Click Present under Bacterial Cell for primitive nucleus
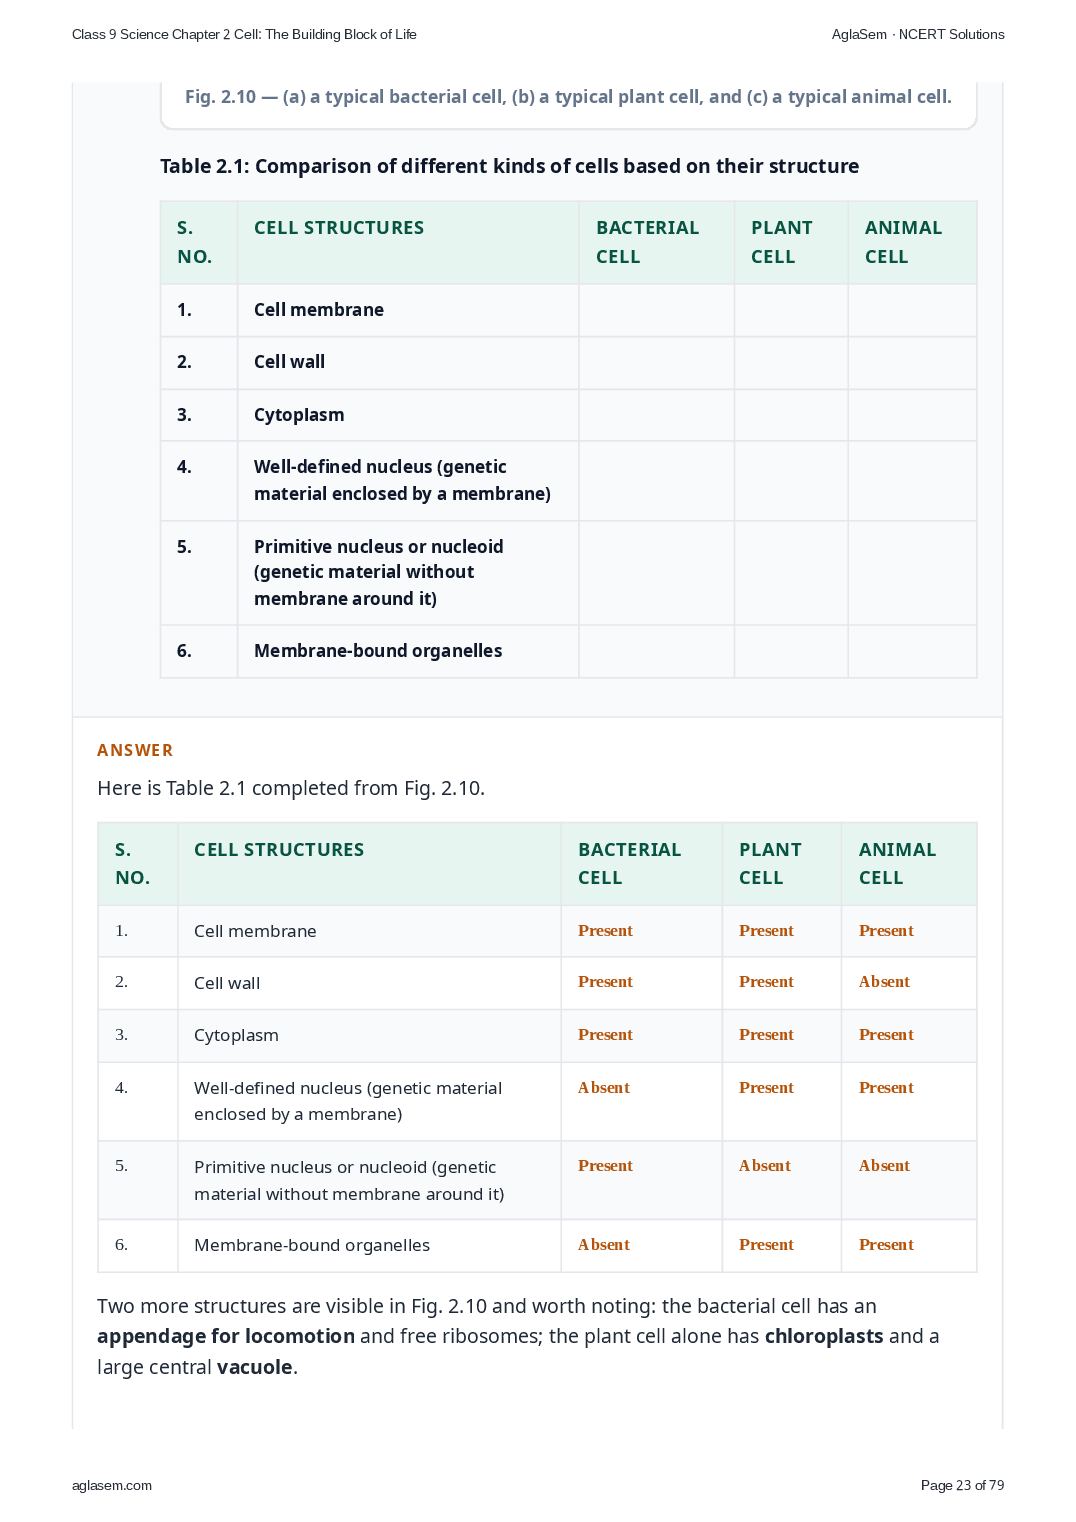This screenshot has height=1522, width=1076. 605,1166
